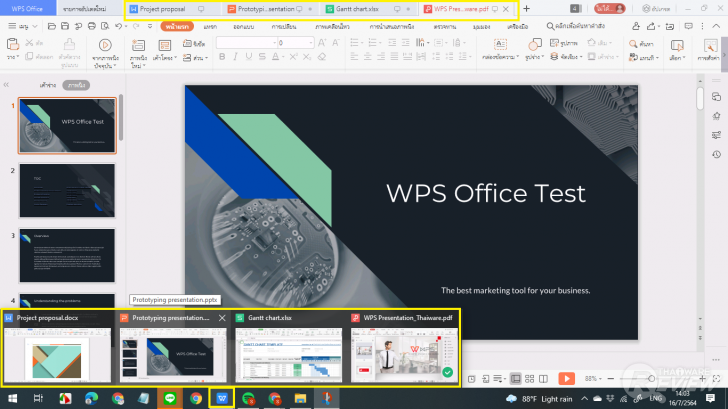Click the zoom in plus button

tap(702, 379)
